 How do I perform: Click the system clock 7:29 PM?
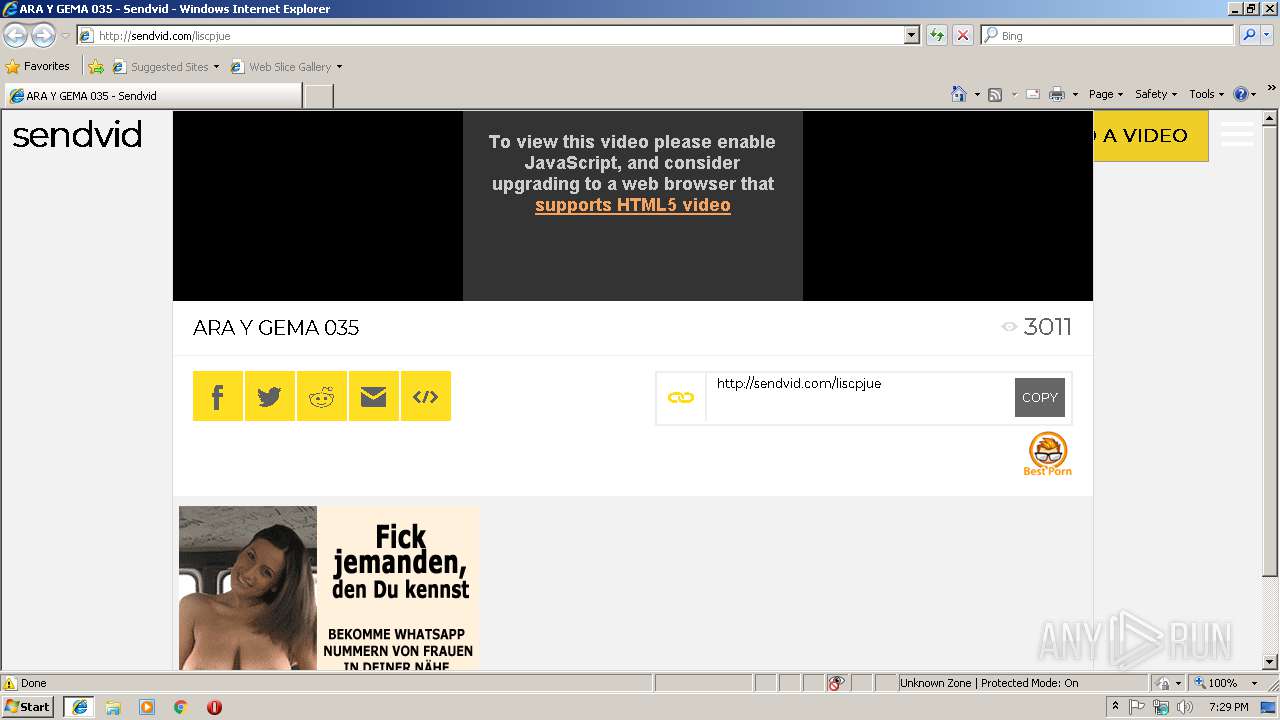click(x=1228, y=707)
